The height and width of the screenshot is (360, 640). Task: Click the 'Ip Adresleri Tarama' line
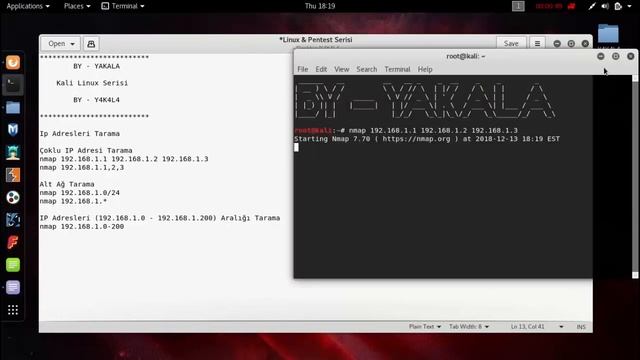tap(80, 134)
